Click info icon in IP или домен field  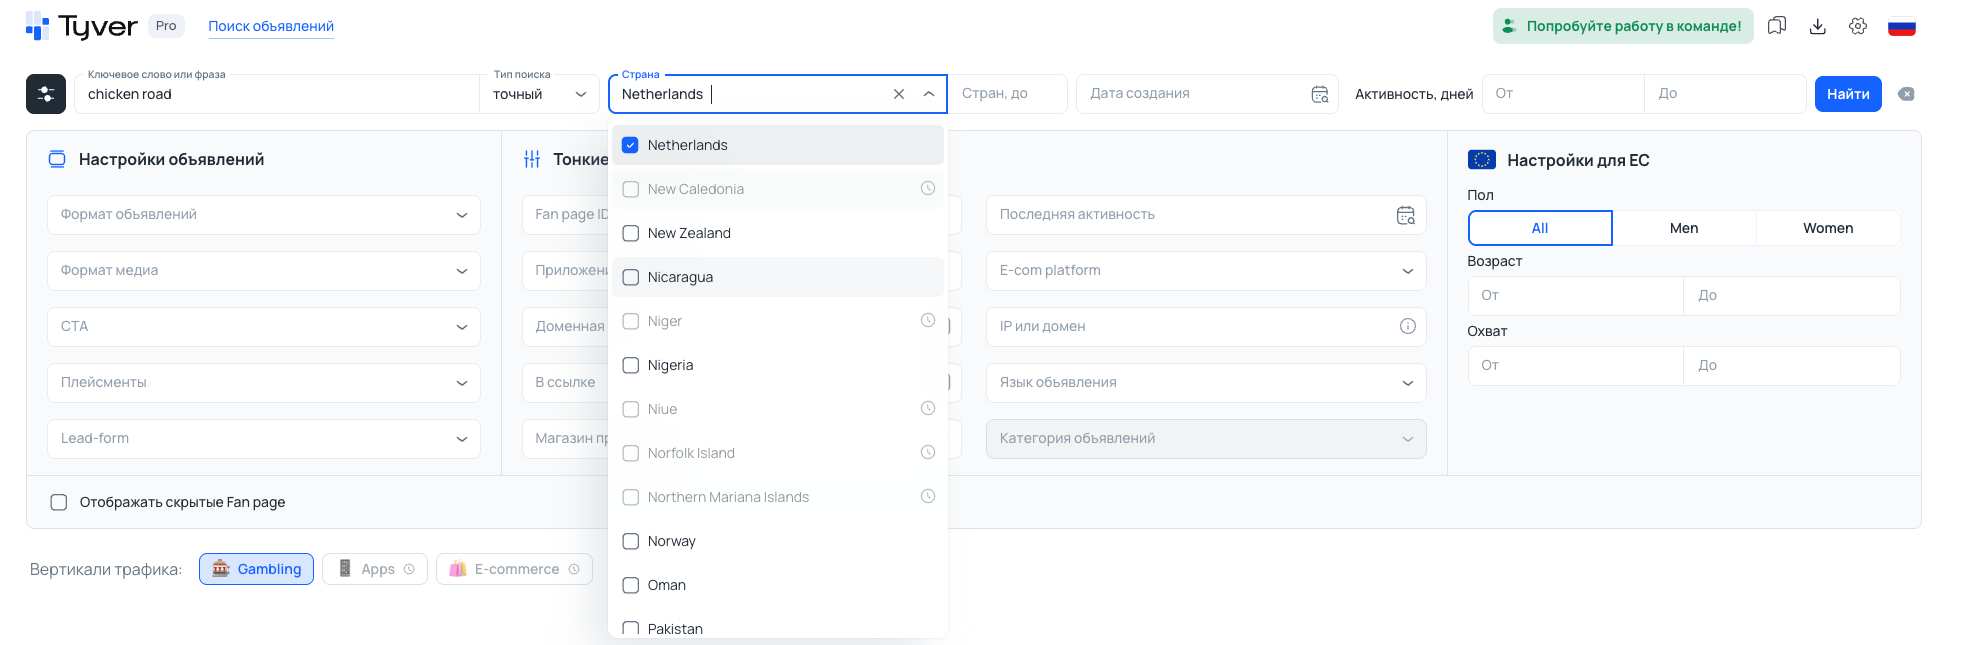1408,326
